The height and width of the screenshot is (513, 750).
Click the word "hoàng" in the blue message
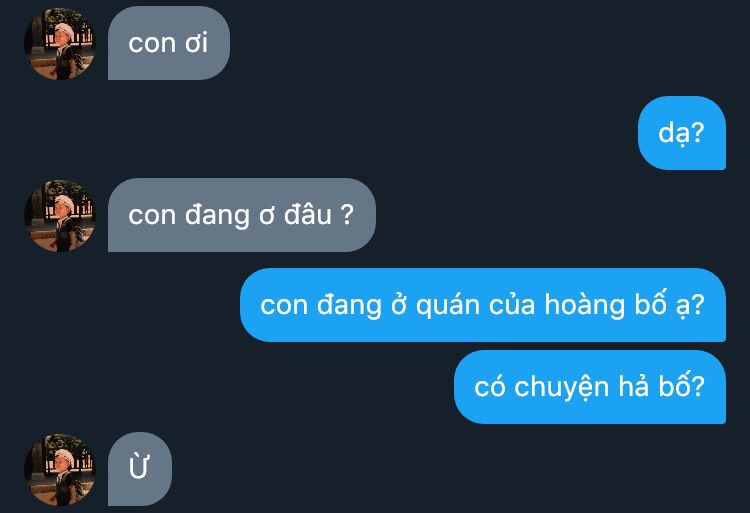point(585,306)
